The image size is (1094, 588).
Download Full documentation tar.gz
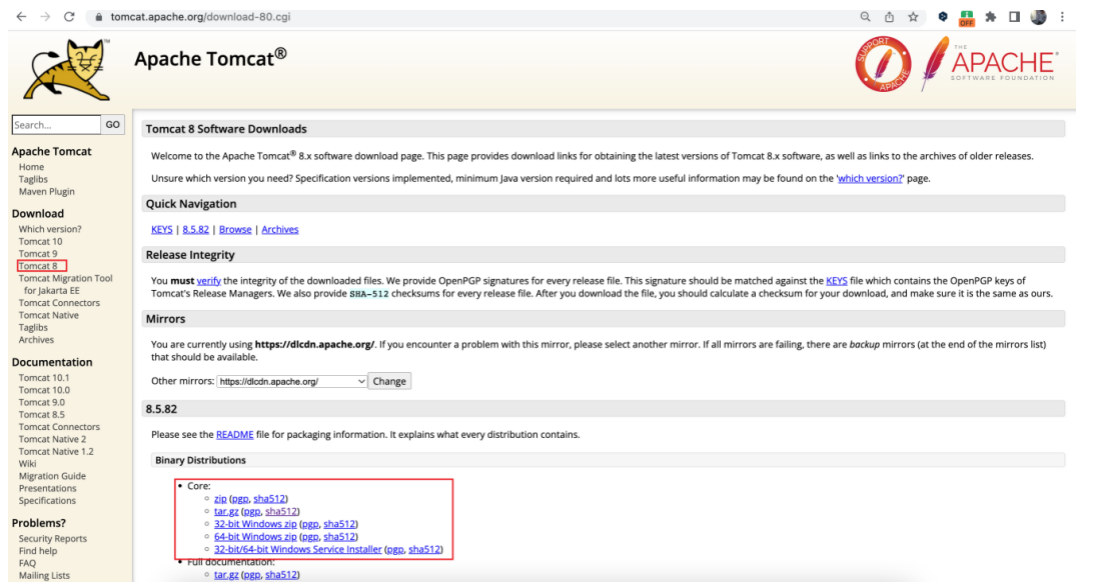pos(226,575)
